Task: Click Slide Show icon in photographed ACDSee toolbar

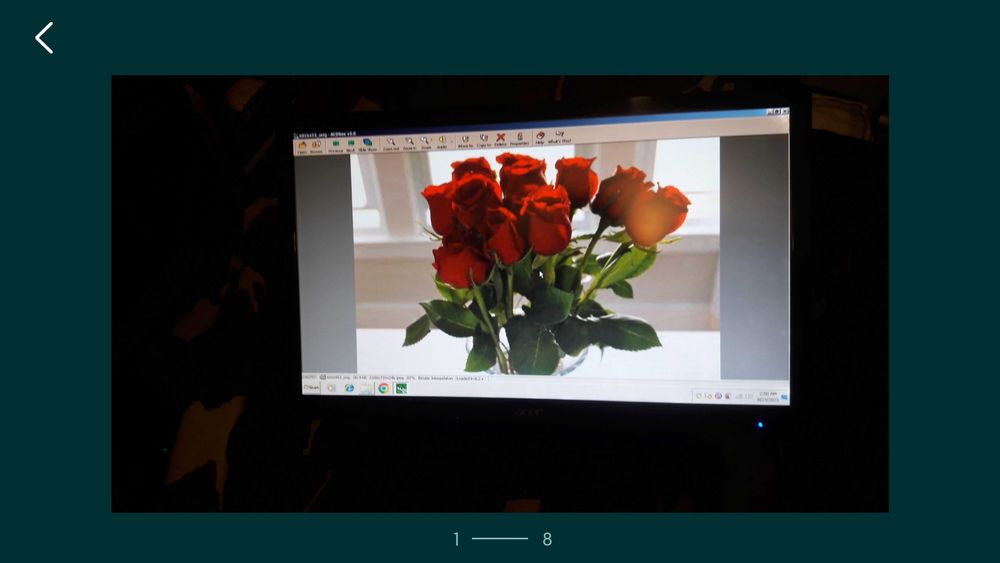Action: 367,144
